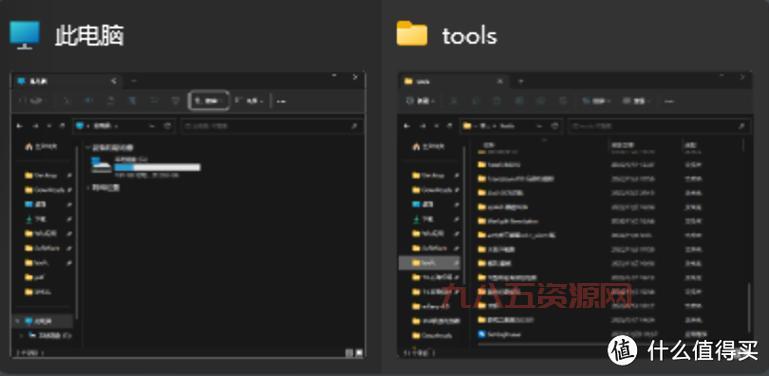This screenshot has height=376, width=769.
Task: Click the back arrow in the tools window
Action: click(407, 126)
